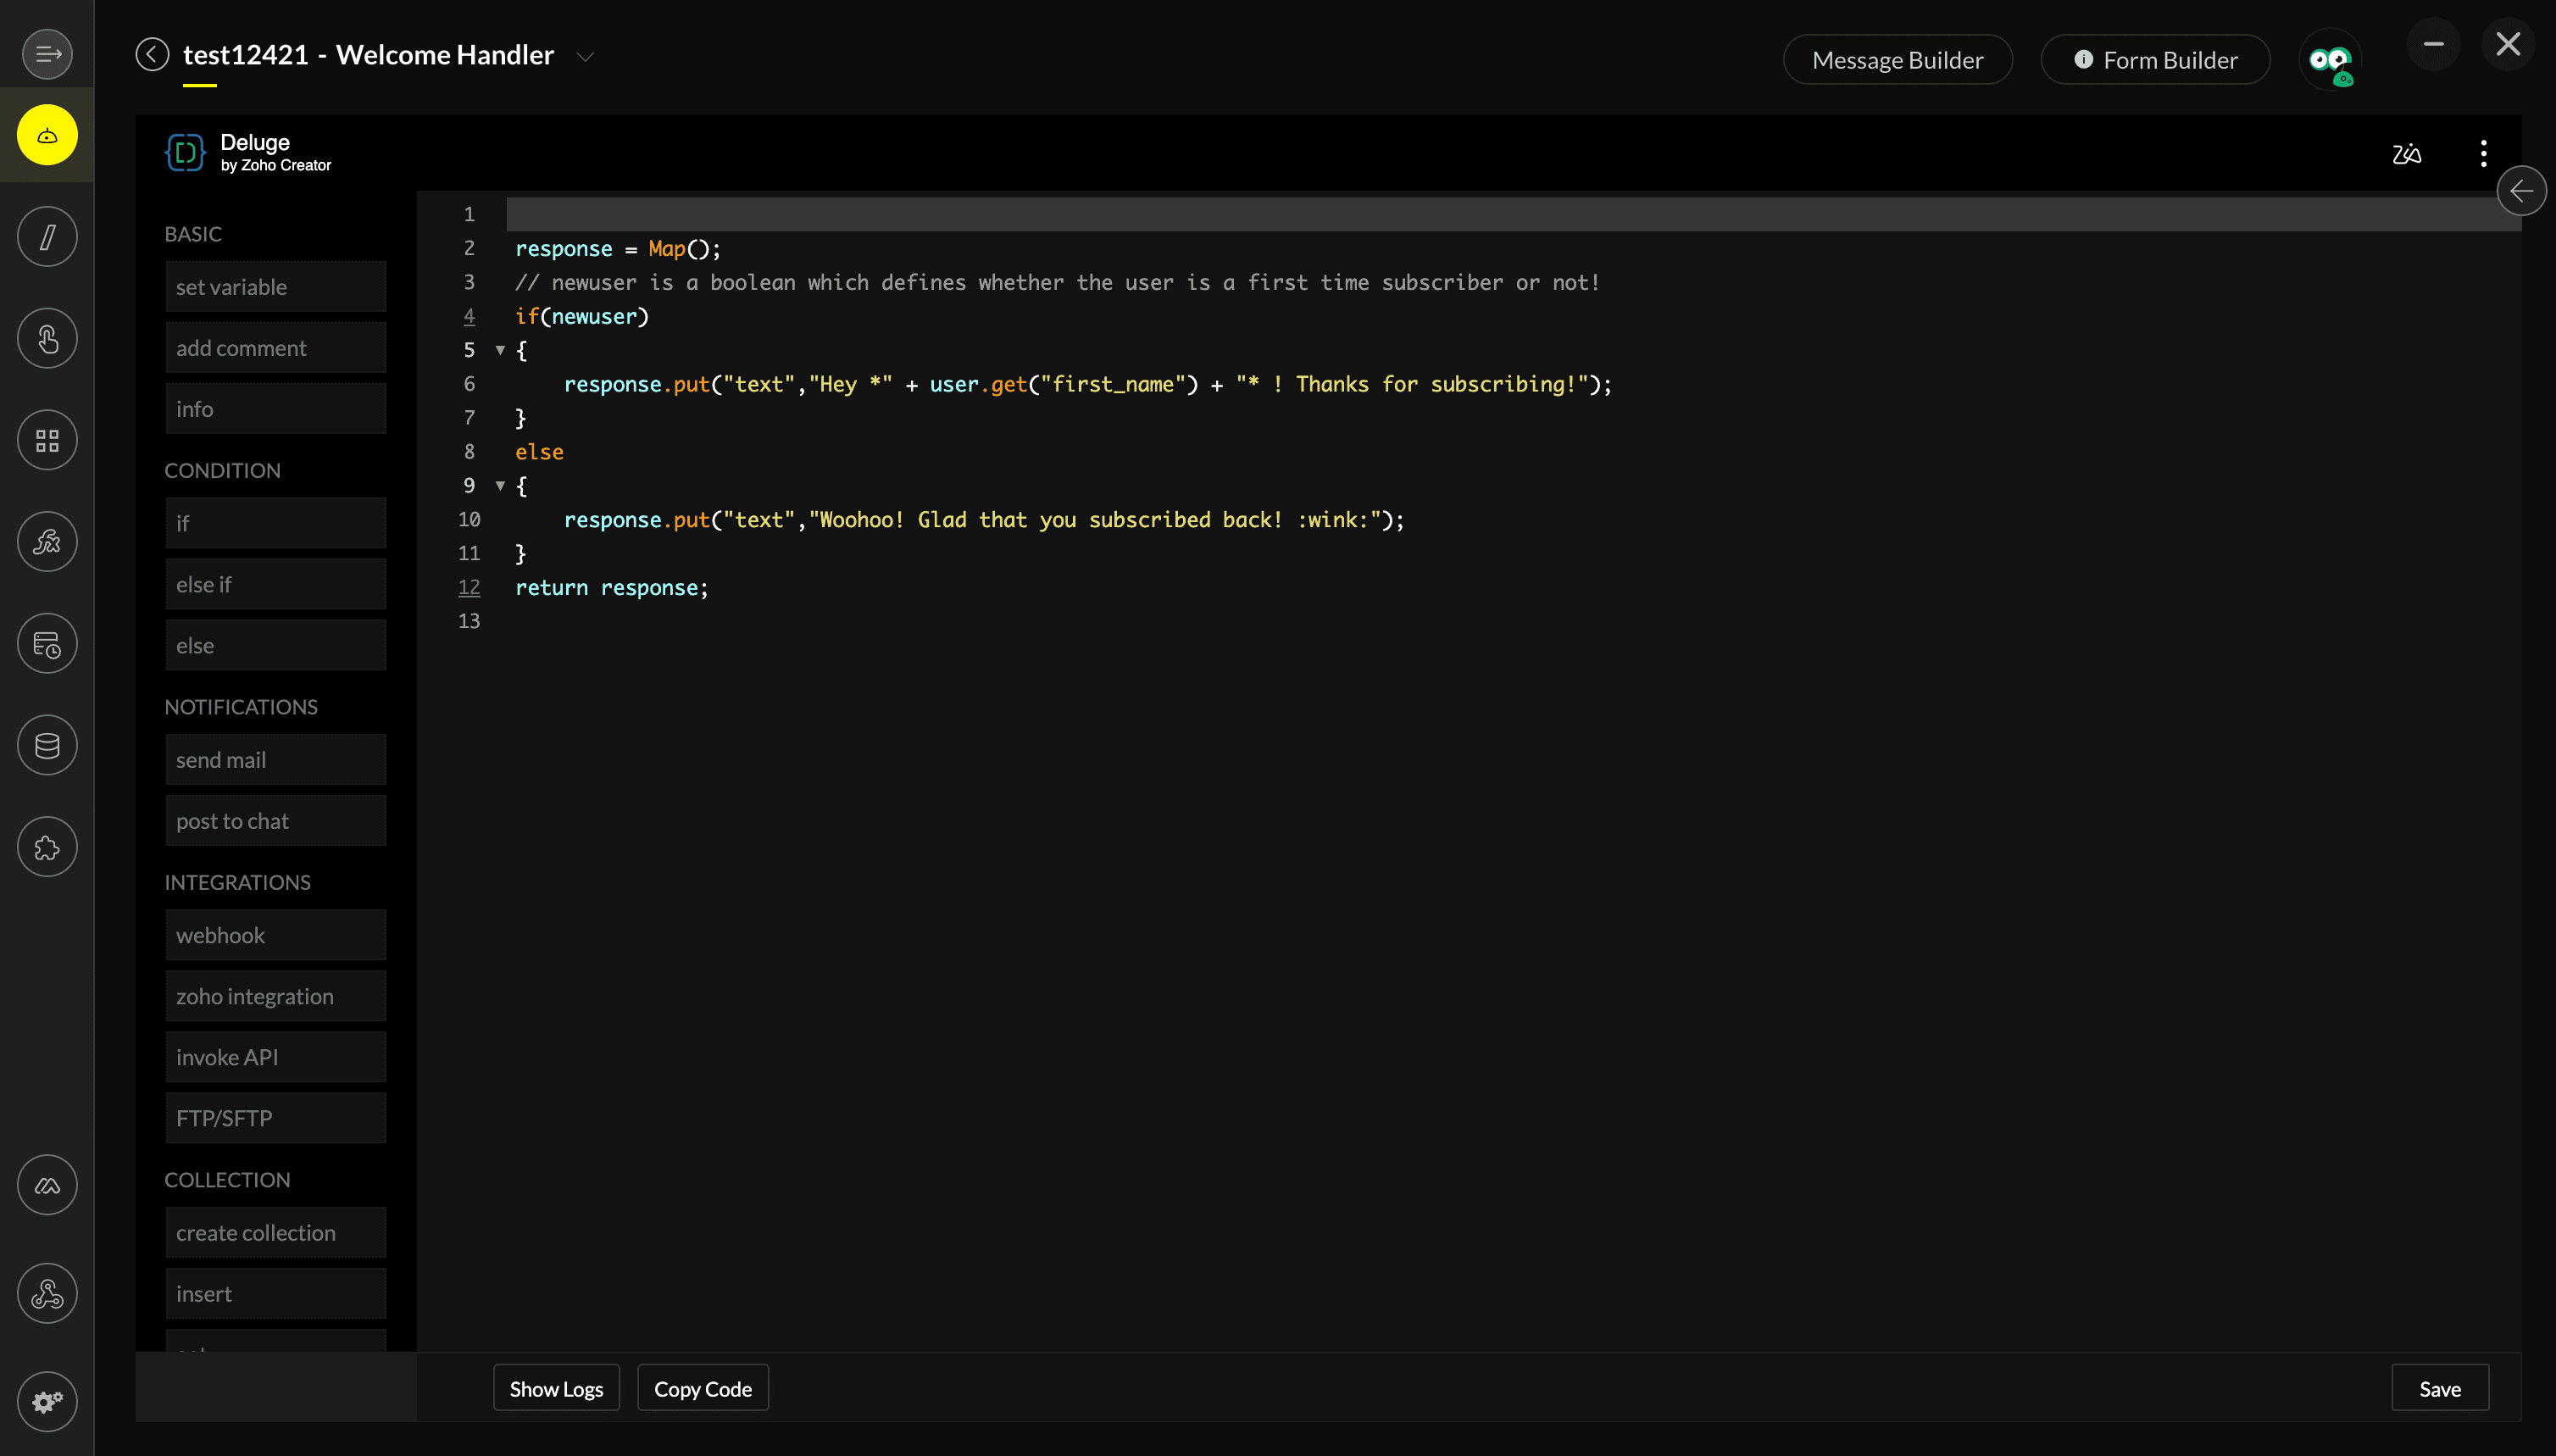Screen dimensions: 2556x1456
Task: Close the editor with the X
Action: pos(2508,44)
